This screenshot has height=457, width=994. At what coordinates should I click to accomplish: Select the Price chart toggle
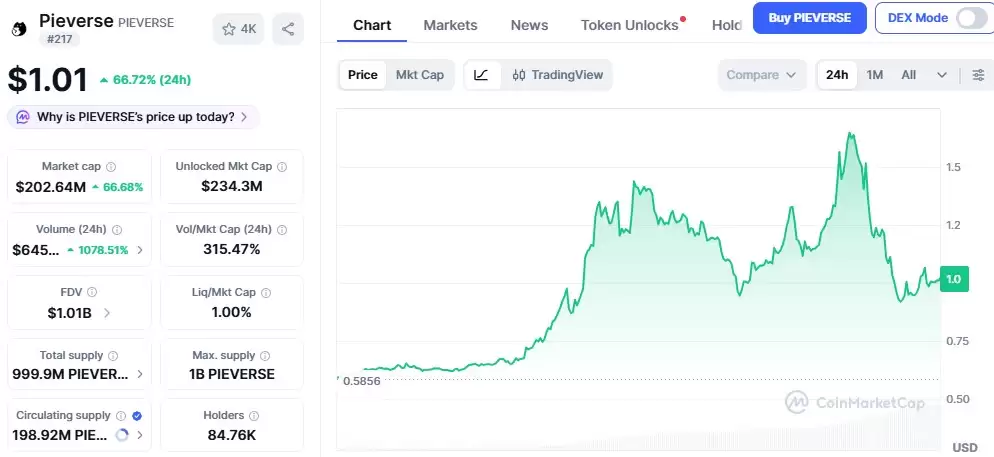[363, 75]
